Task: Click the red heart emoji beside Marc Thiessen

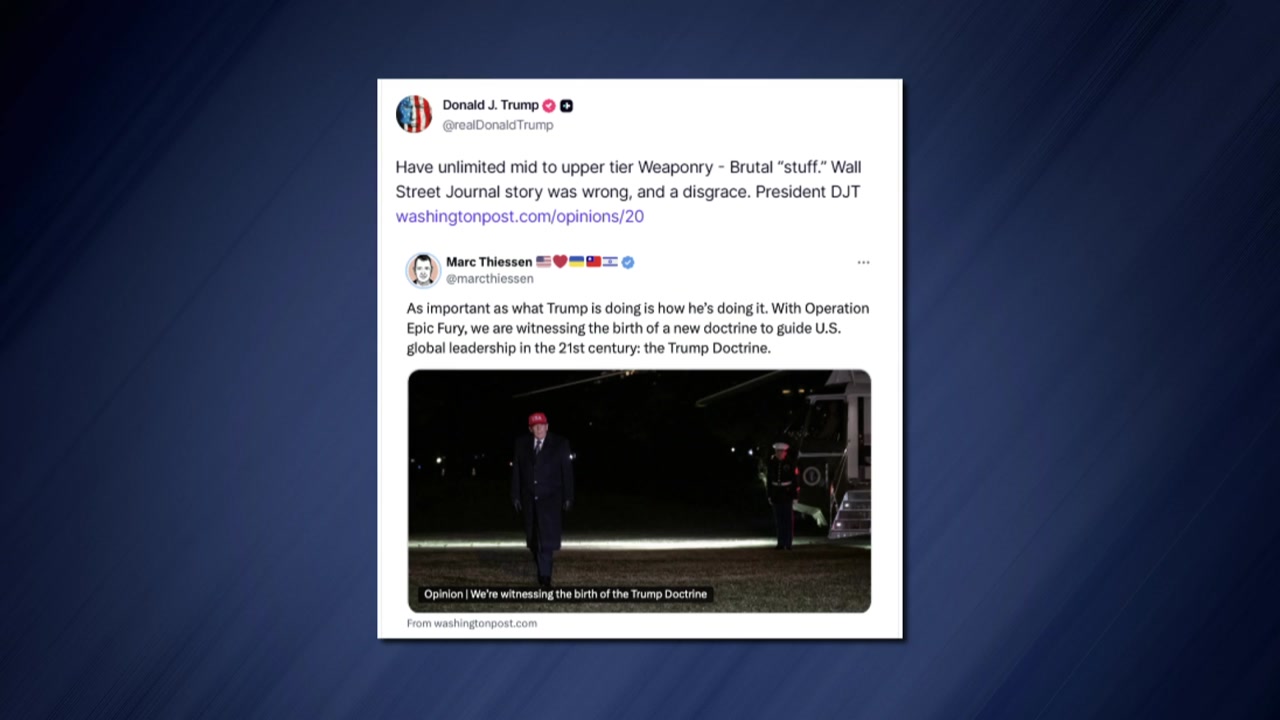Action: coord(560,262)
